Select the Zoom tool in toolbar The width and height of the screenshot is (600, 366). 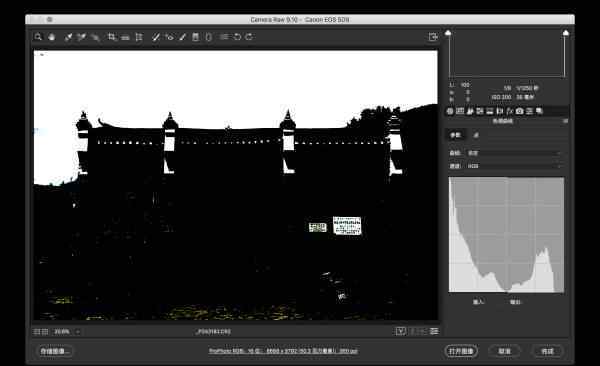coord(38,37)
